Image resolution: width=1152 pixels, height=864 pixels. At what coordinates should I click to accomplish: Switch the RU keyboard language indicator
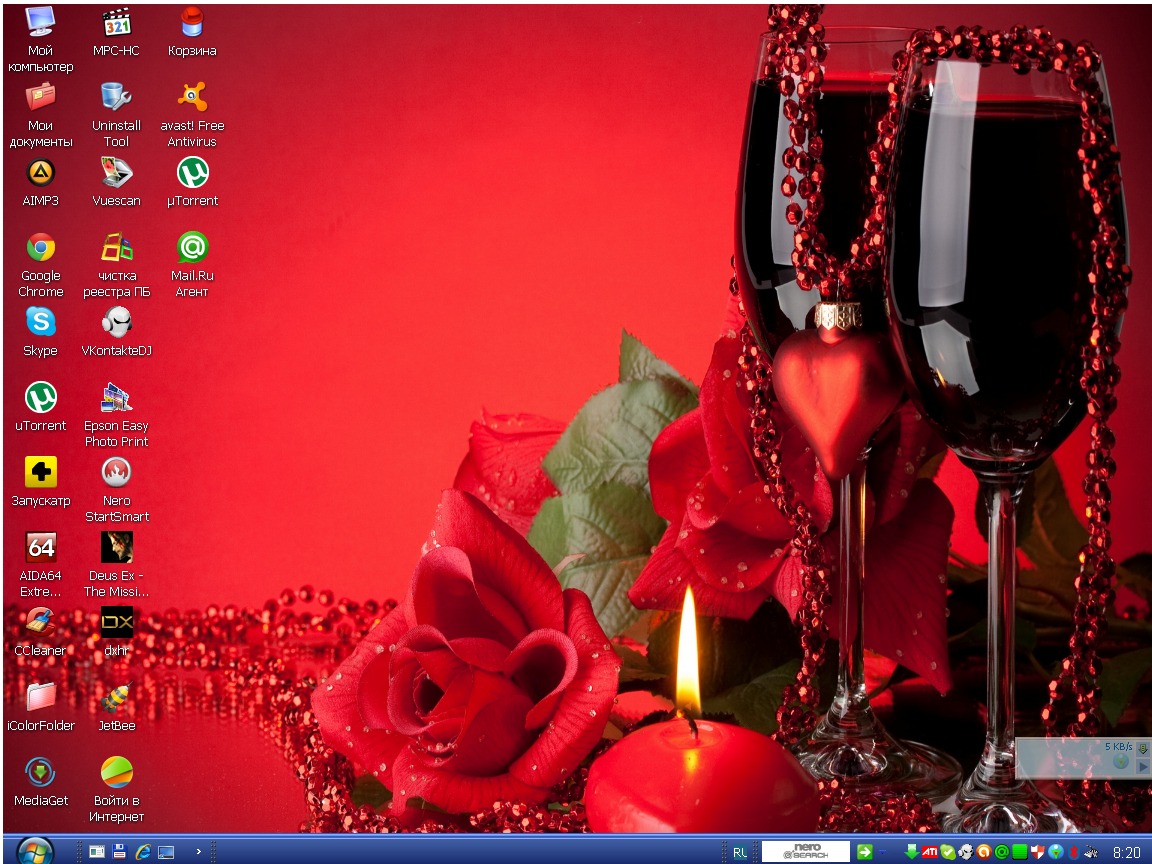point(739,852)
